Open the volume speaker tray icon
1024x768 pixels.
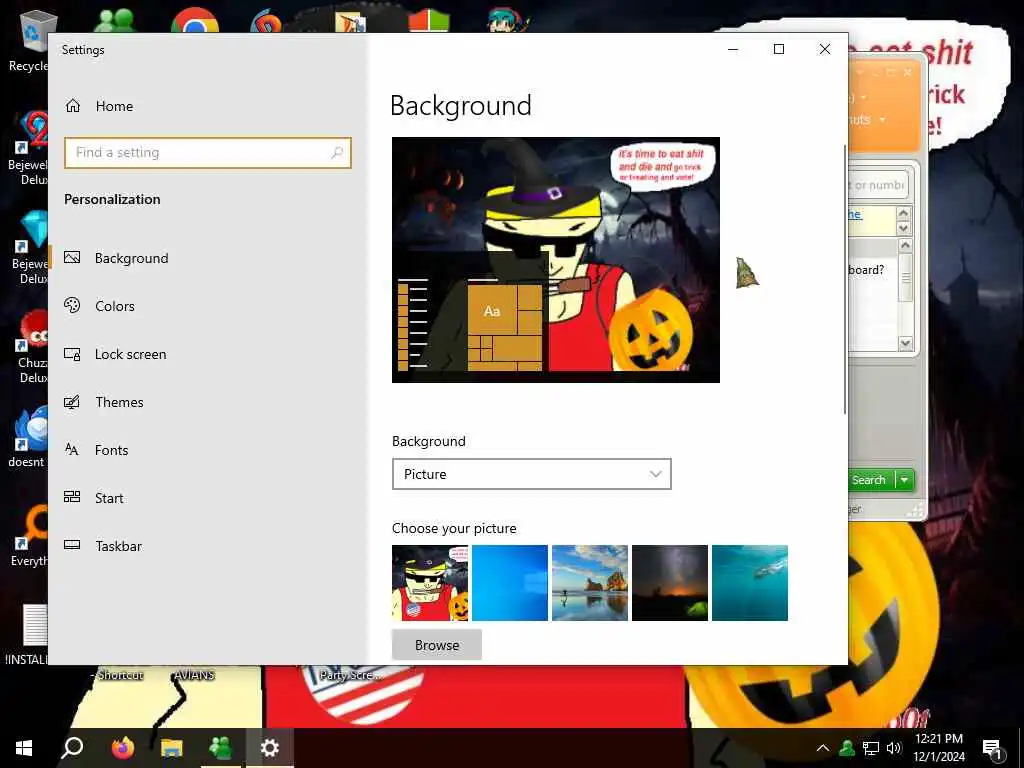894,748
